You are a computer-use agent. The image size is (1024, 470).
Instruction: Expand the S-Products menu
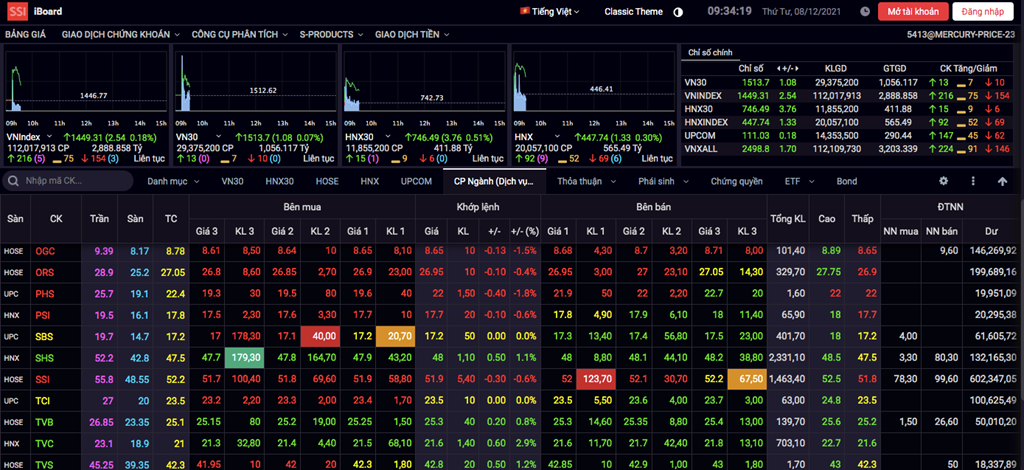[331, 34]
